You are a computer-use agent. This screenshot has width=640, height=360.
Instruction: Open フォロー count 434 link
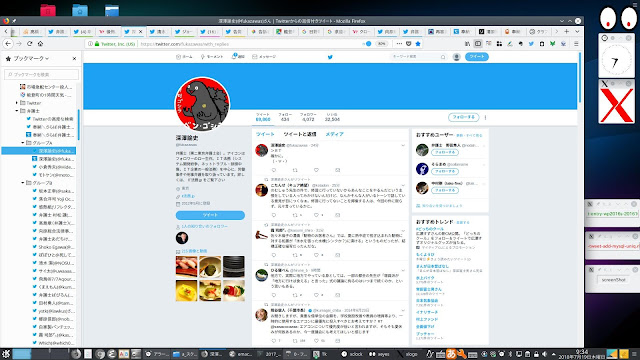(285, 117)
